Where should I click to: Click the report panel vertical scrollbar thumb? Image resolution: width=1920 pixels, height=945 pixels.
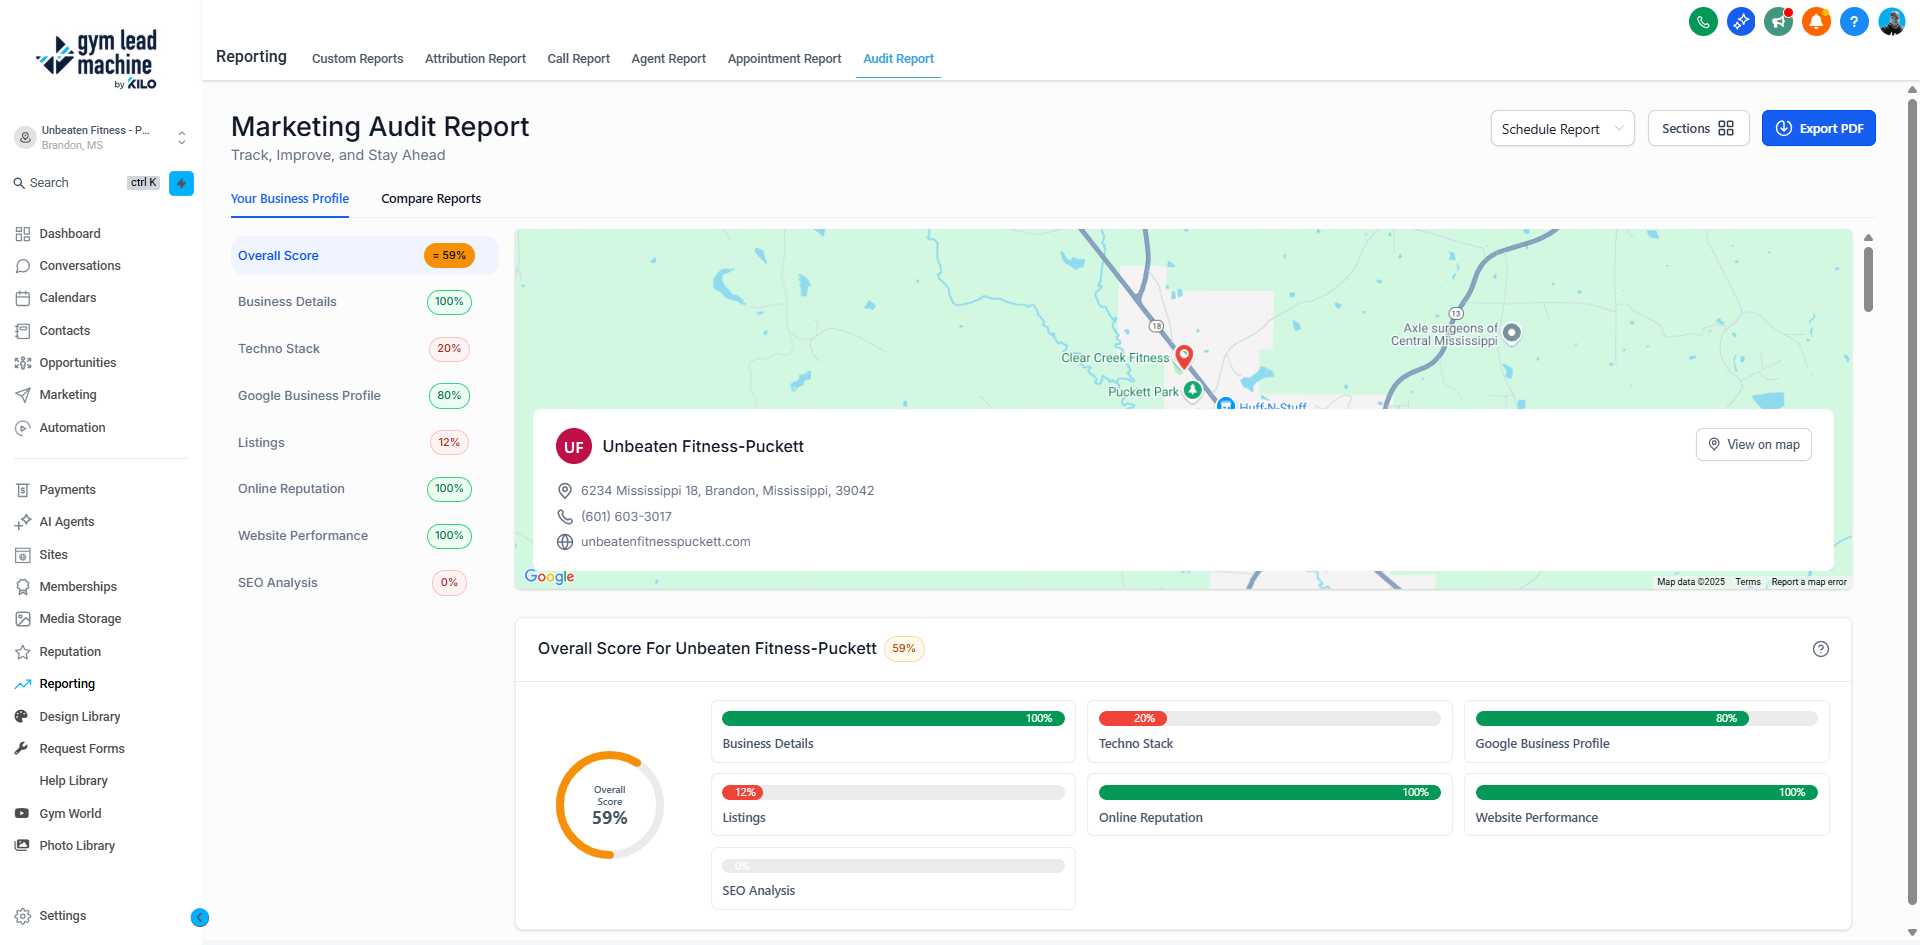point(1868,279)
